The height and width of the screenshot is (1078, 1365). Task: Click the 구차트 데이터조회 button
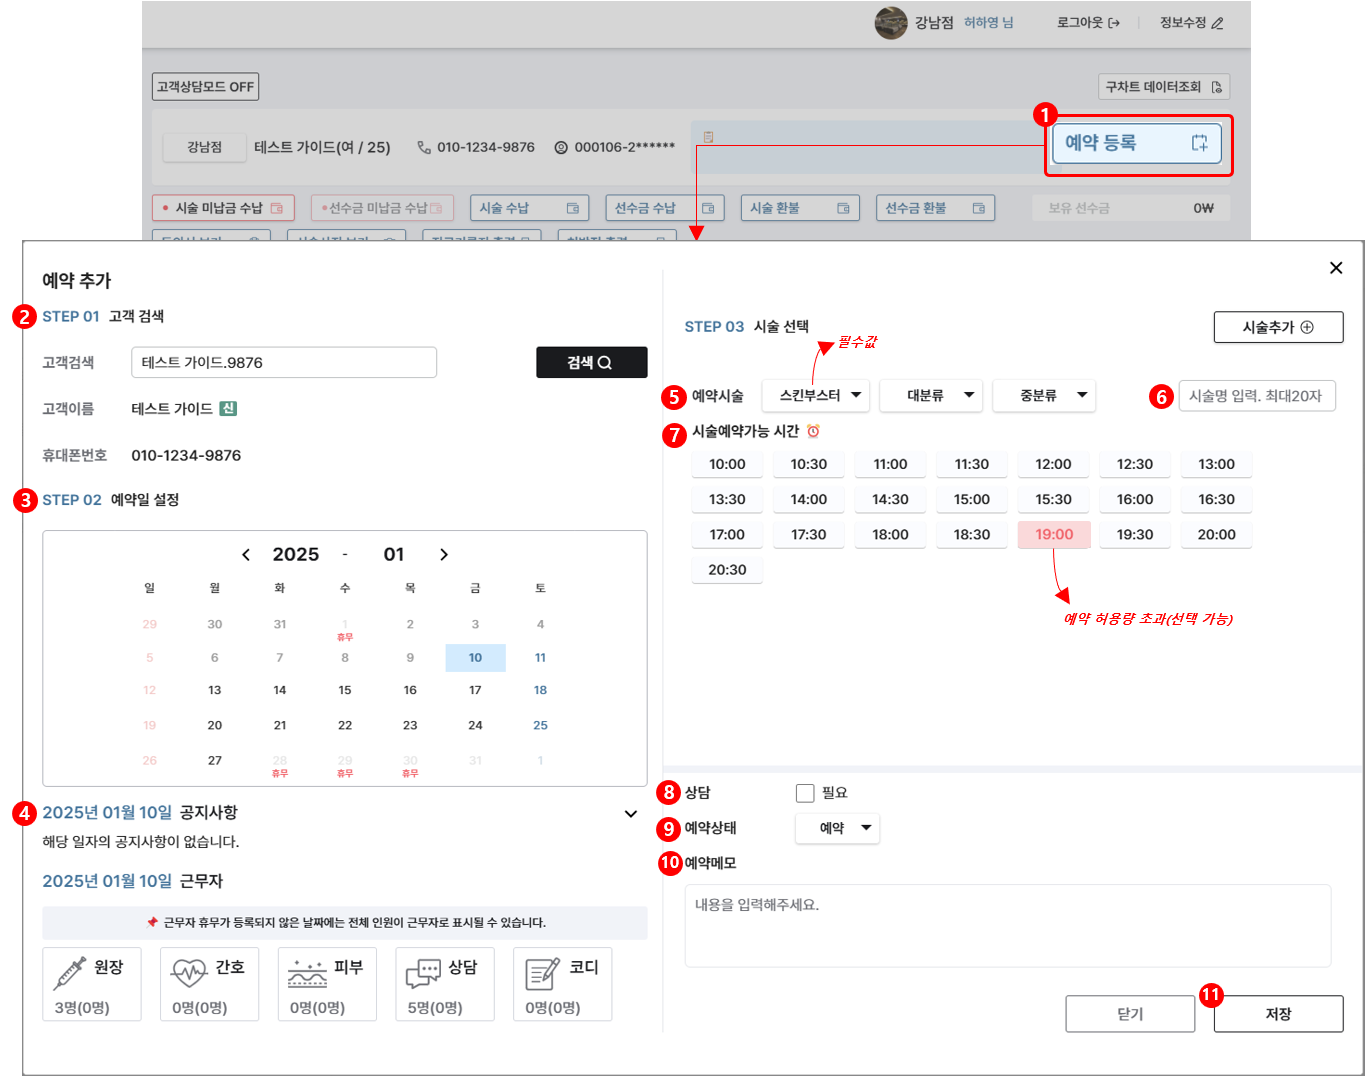1164,87
